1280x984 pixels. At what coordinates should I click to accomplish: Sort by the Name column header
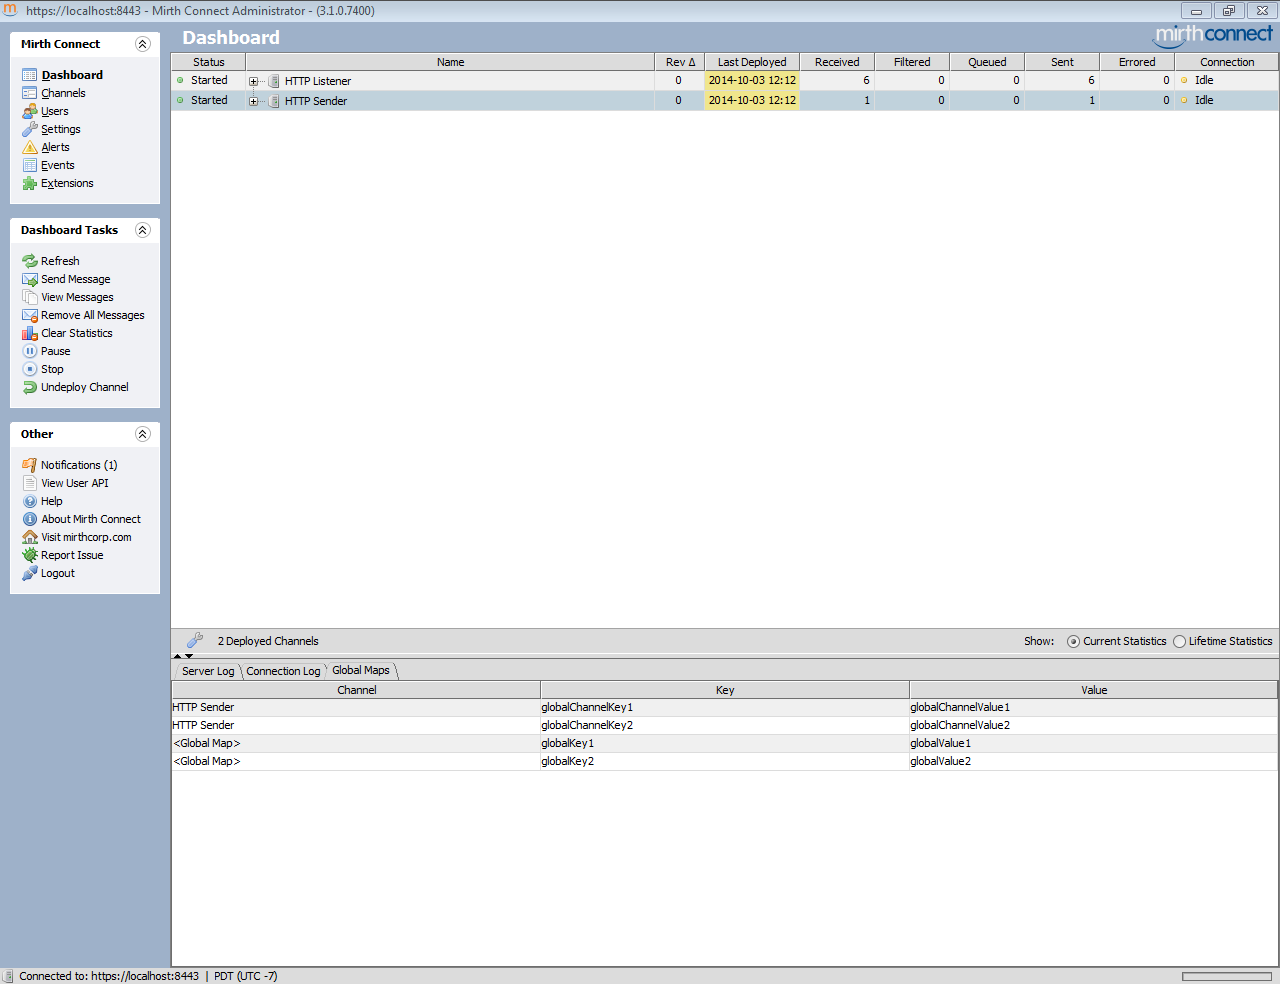tap(450, 62)
